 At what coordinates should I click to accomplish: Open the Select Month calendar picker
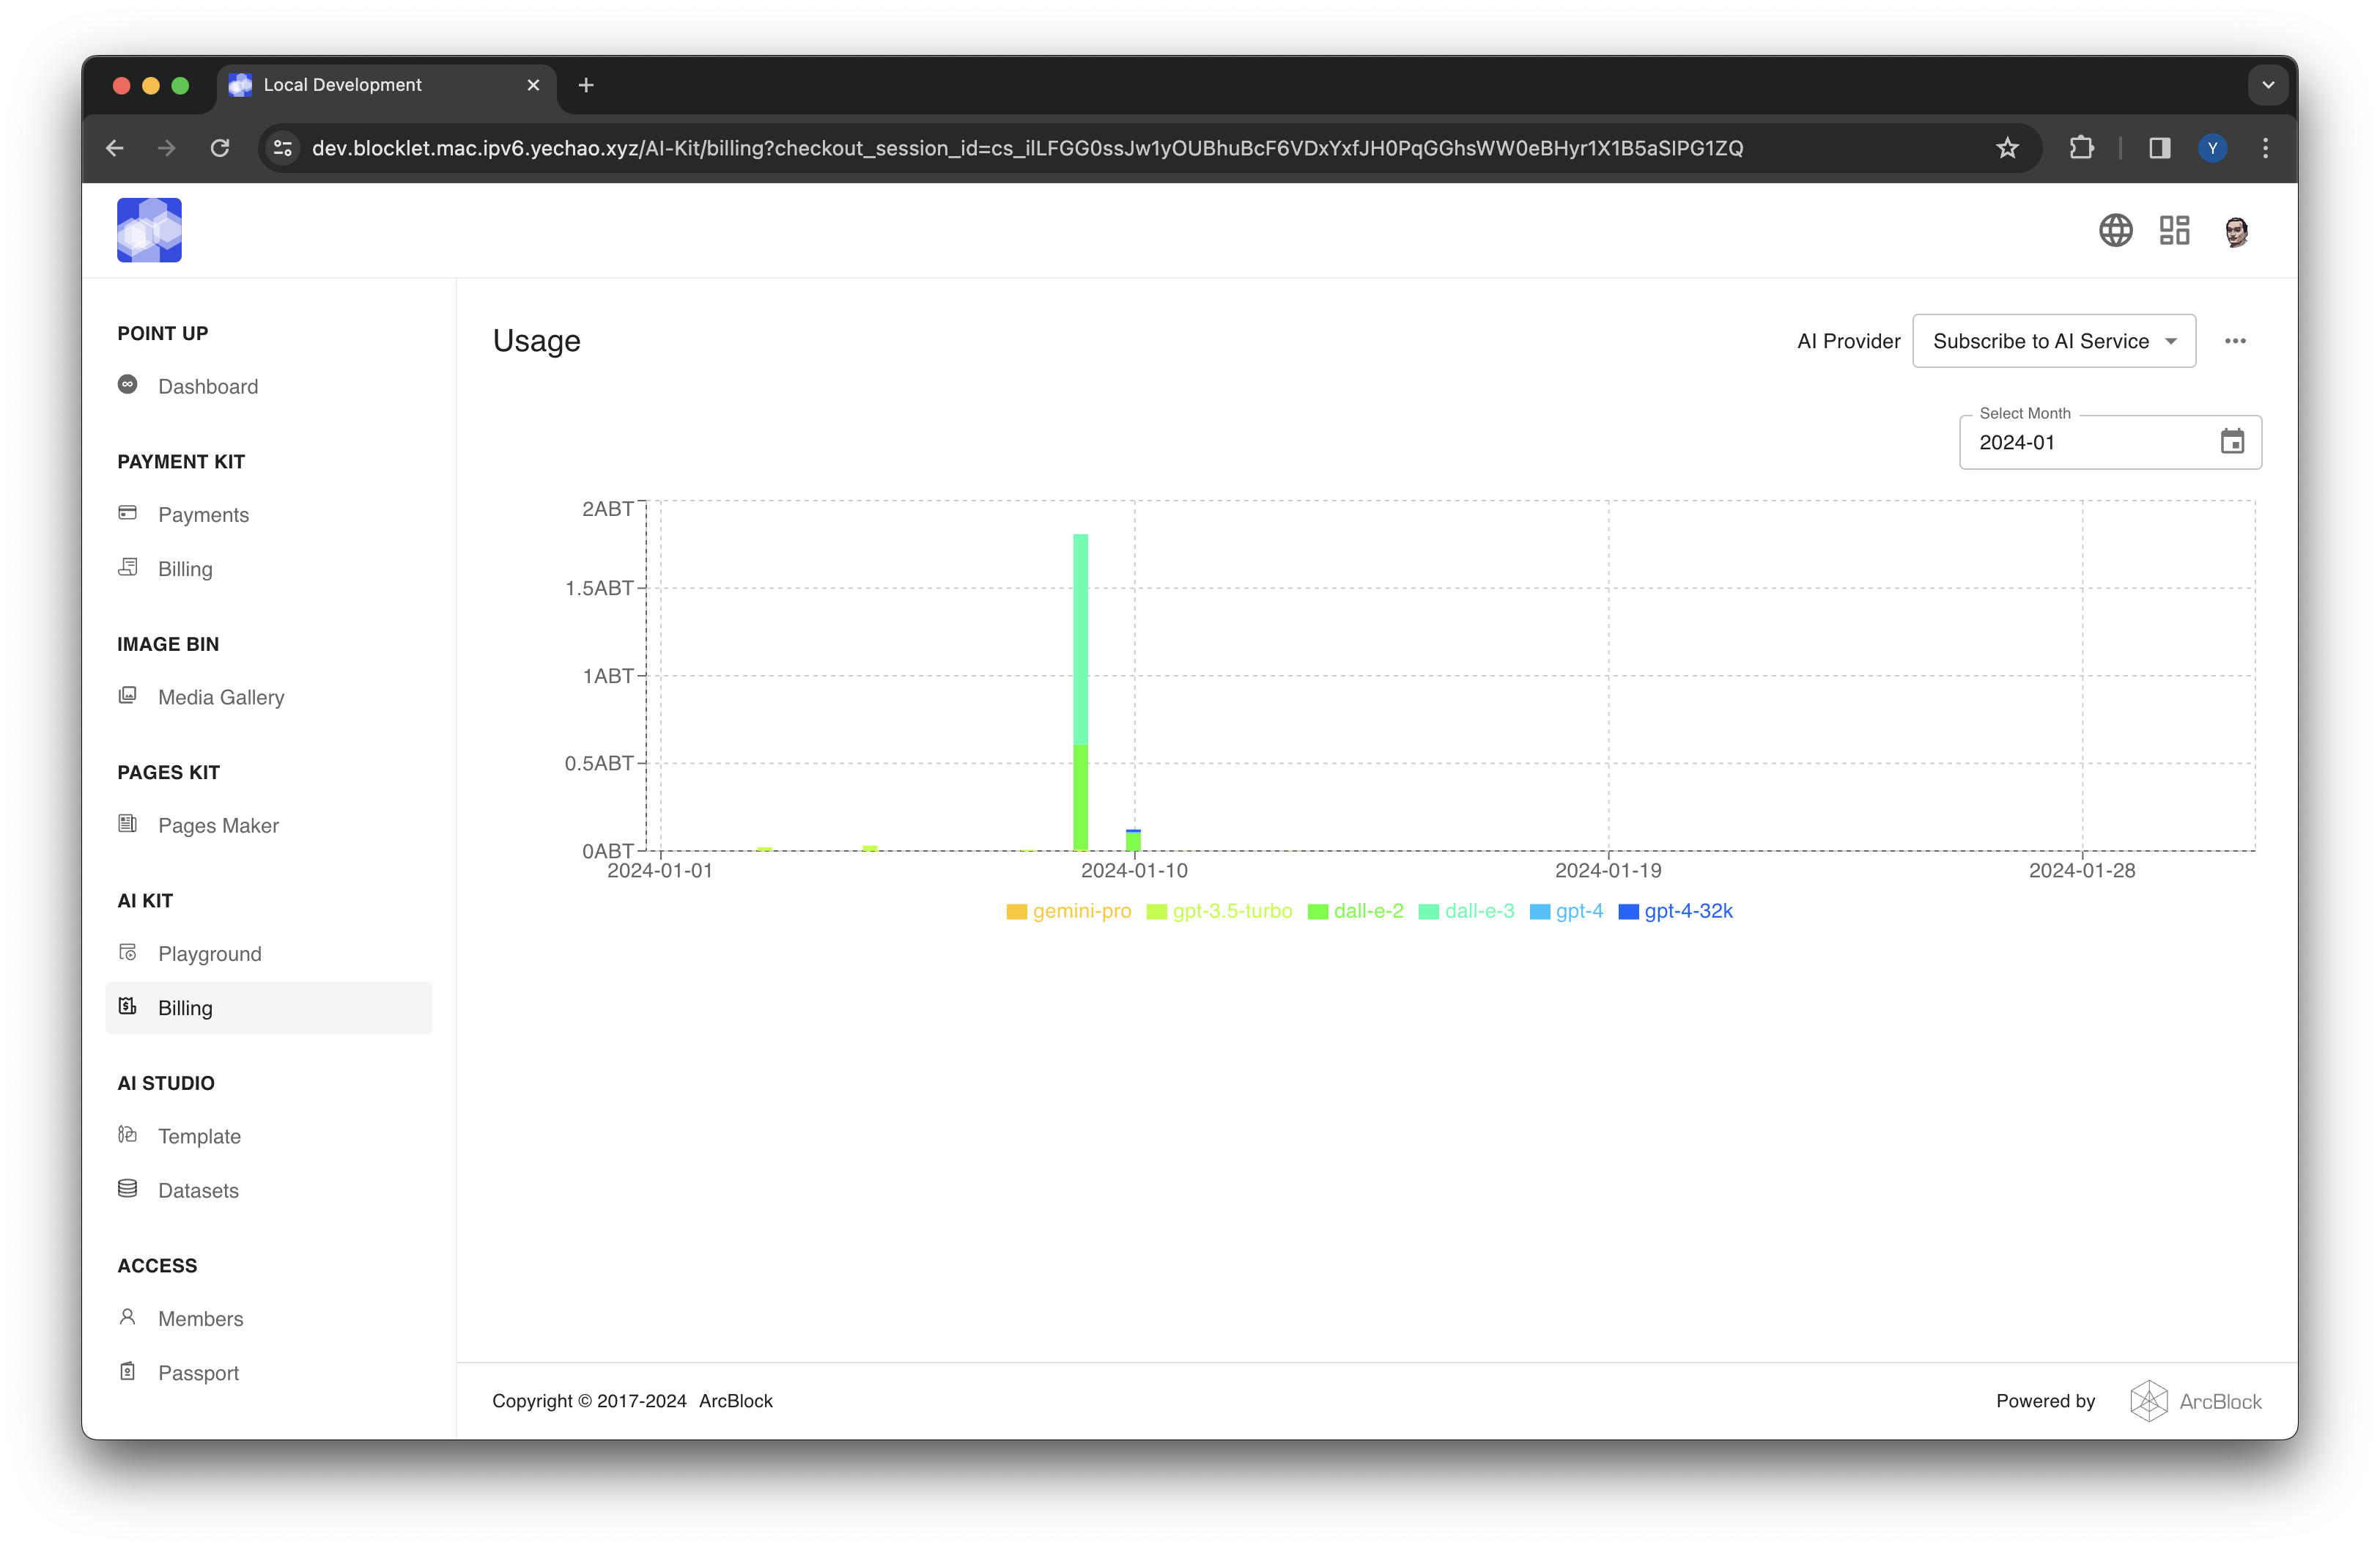(x=2233, y=441)
